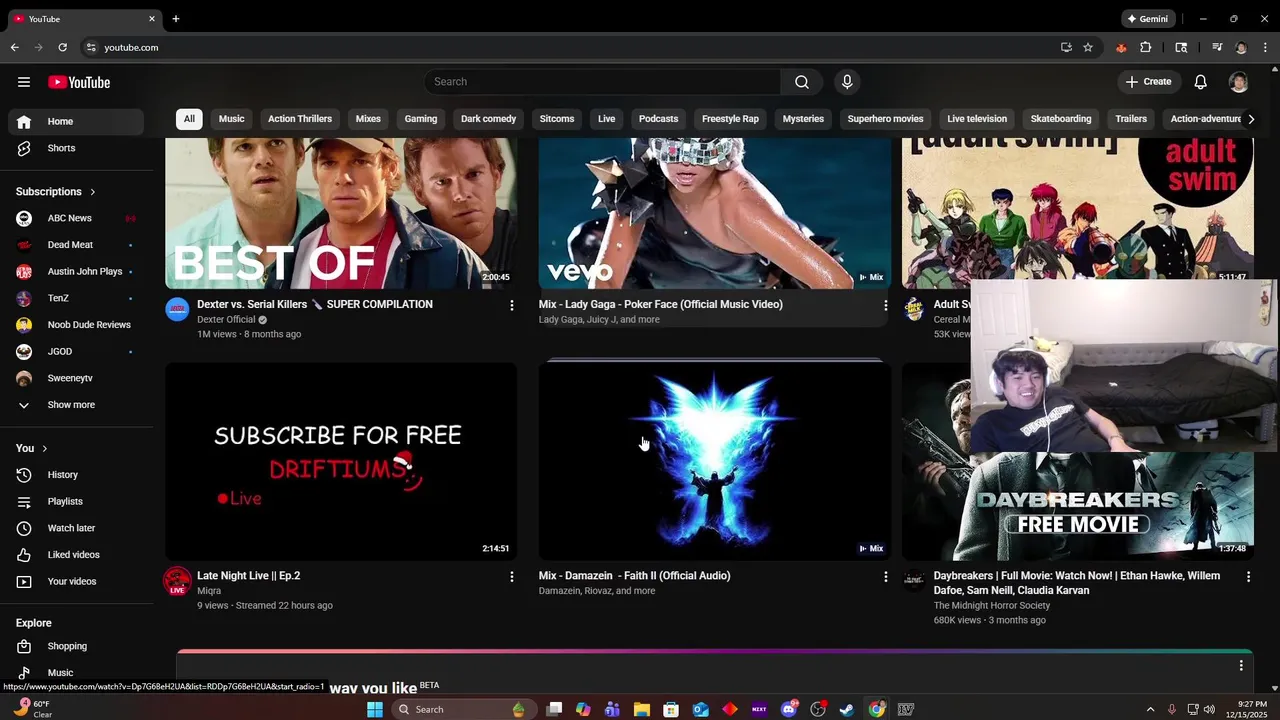The height and width of the screenshot is (720, 1280).
Task: Go back in browser history
Action: pos(14,47)
